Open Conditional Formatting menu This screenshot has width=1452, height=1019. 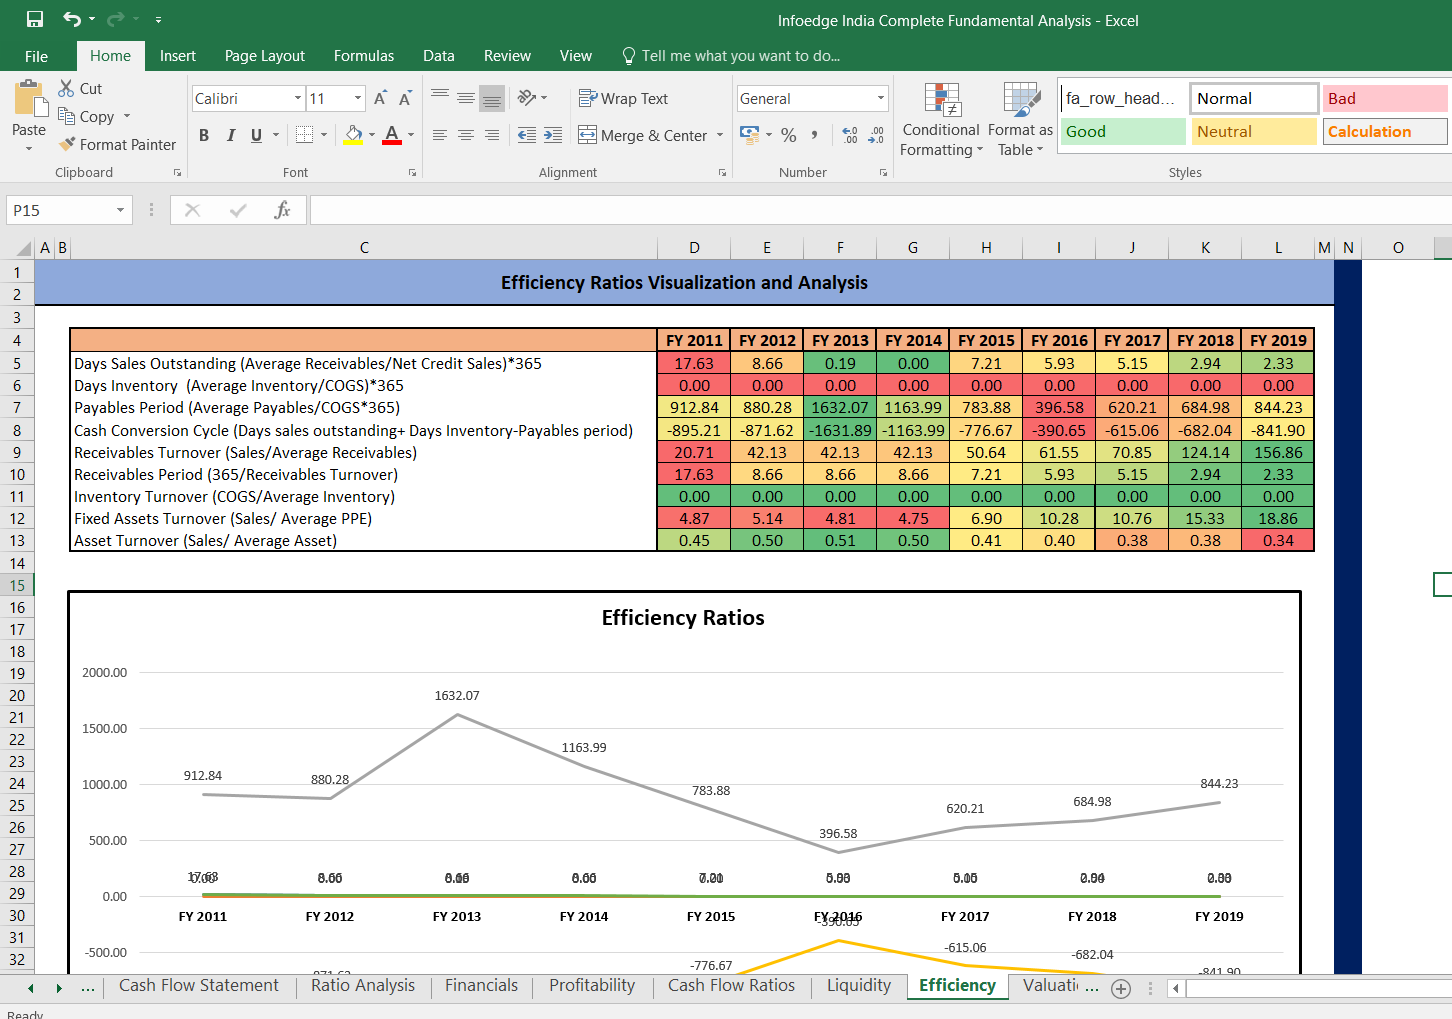point(941,120)
